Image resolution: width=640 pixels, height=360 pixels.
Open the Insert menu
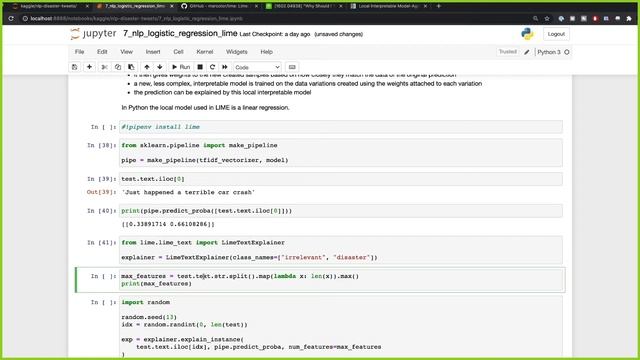[153, 52]
